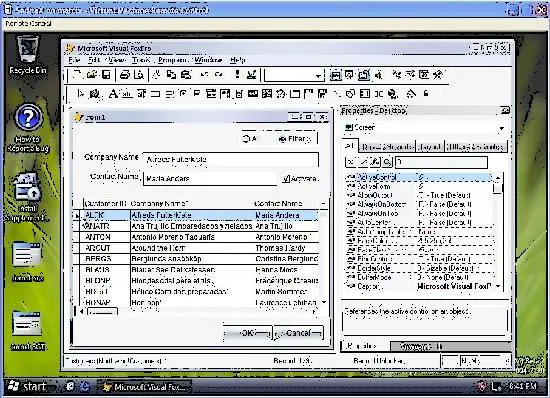Switch to the Layout tab in Properties
This screenshot has width=550, height=398.
[430, 147]
